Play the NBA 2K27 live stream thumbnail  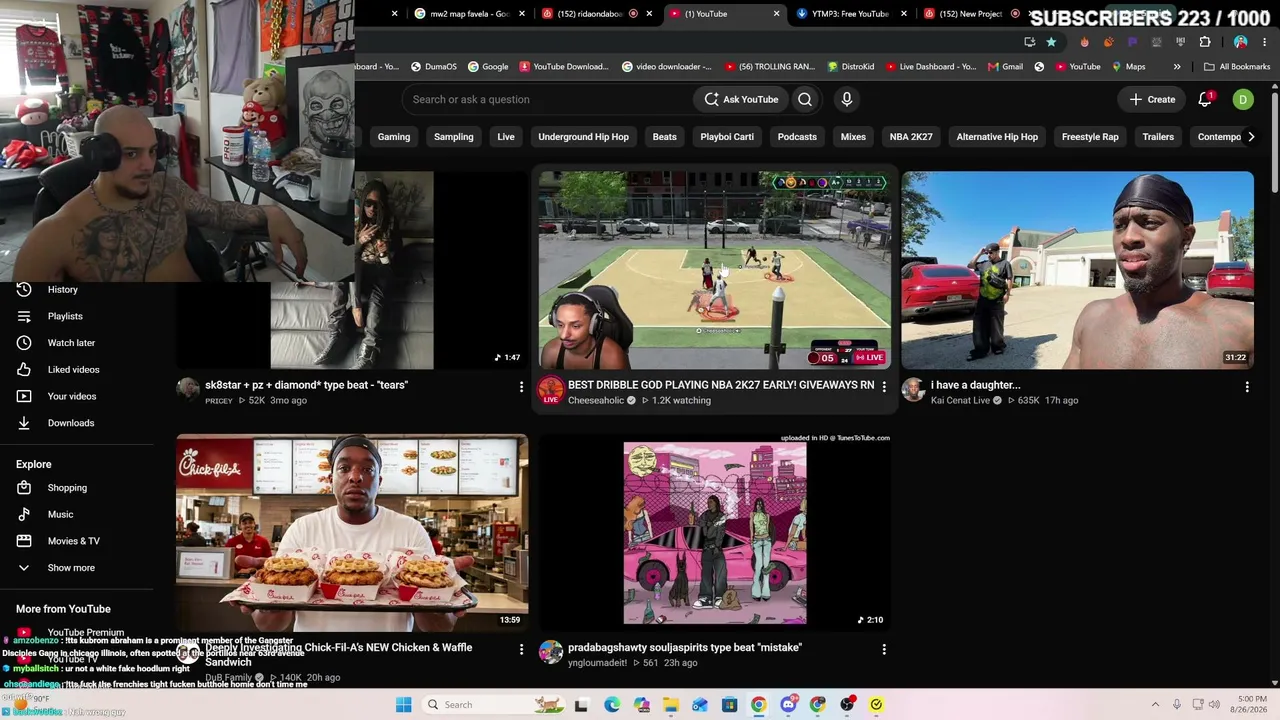pos(715,270)
